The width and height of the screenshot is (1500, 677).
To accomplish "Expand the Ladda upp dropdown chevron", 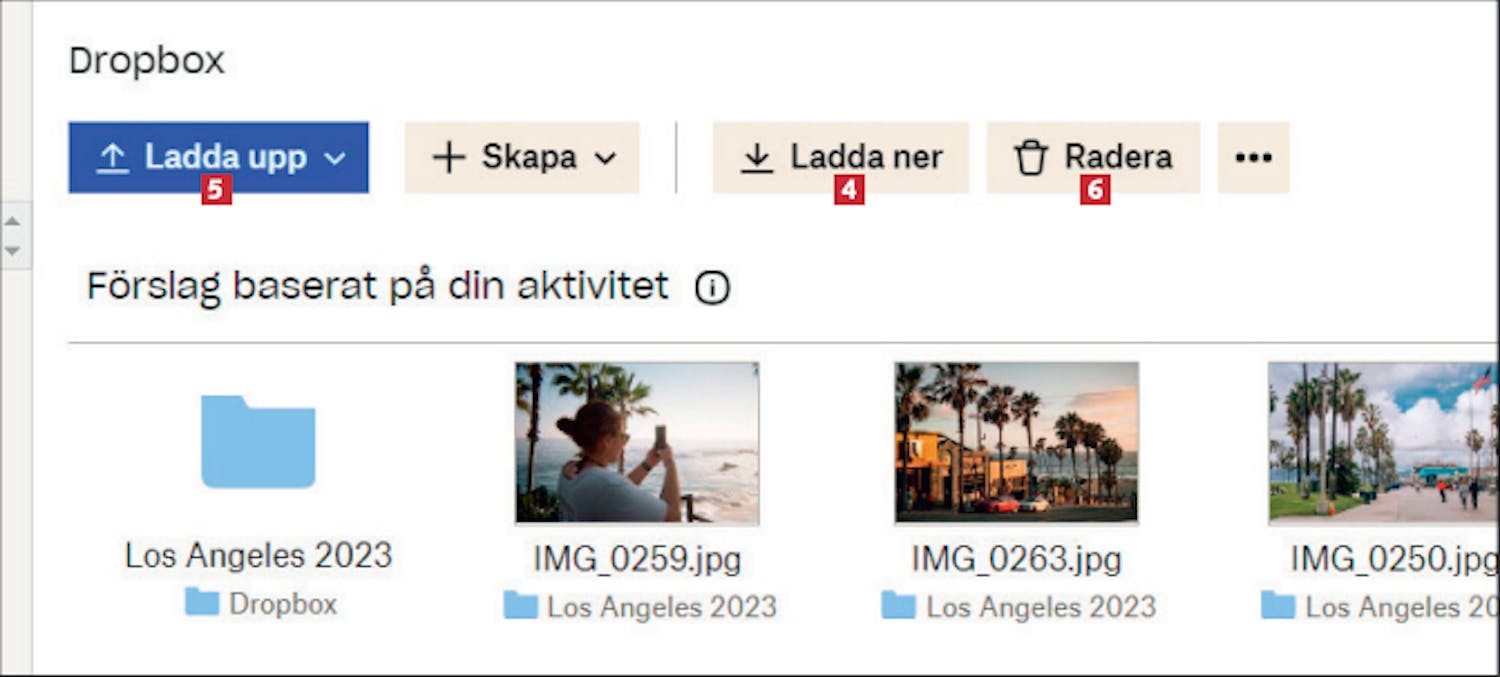I will tap(336, 158).
